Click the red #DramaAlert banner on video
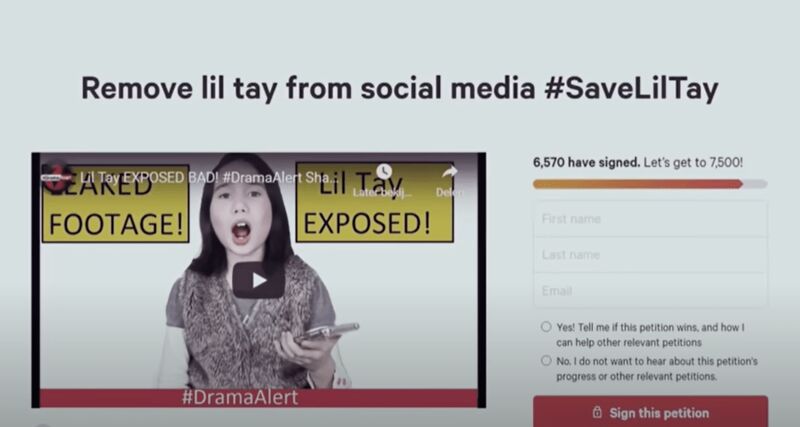 [x=259, y=398]
